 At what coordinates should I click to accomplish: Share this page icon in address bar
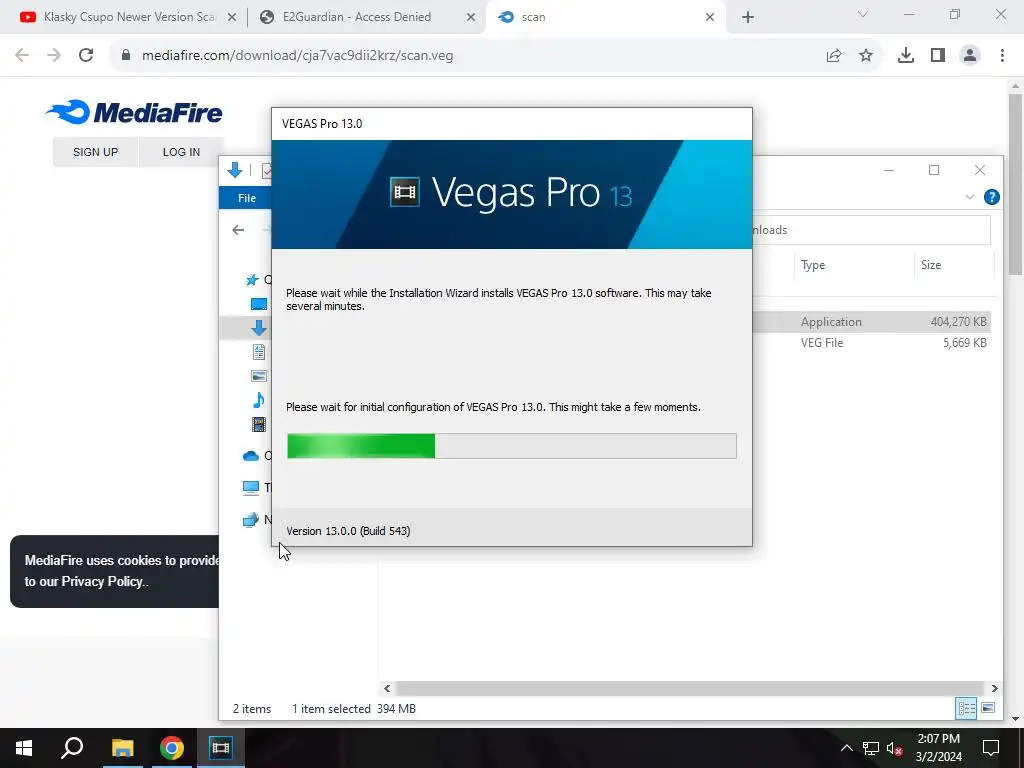[834, 56]
